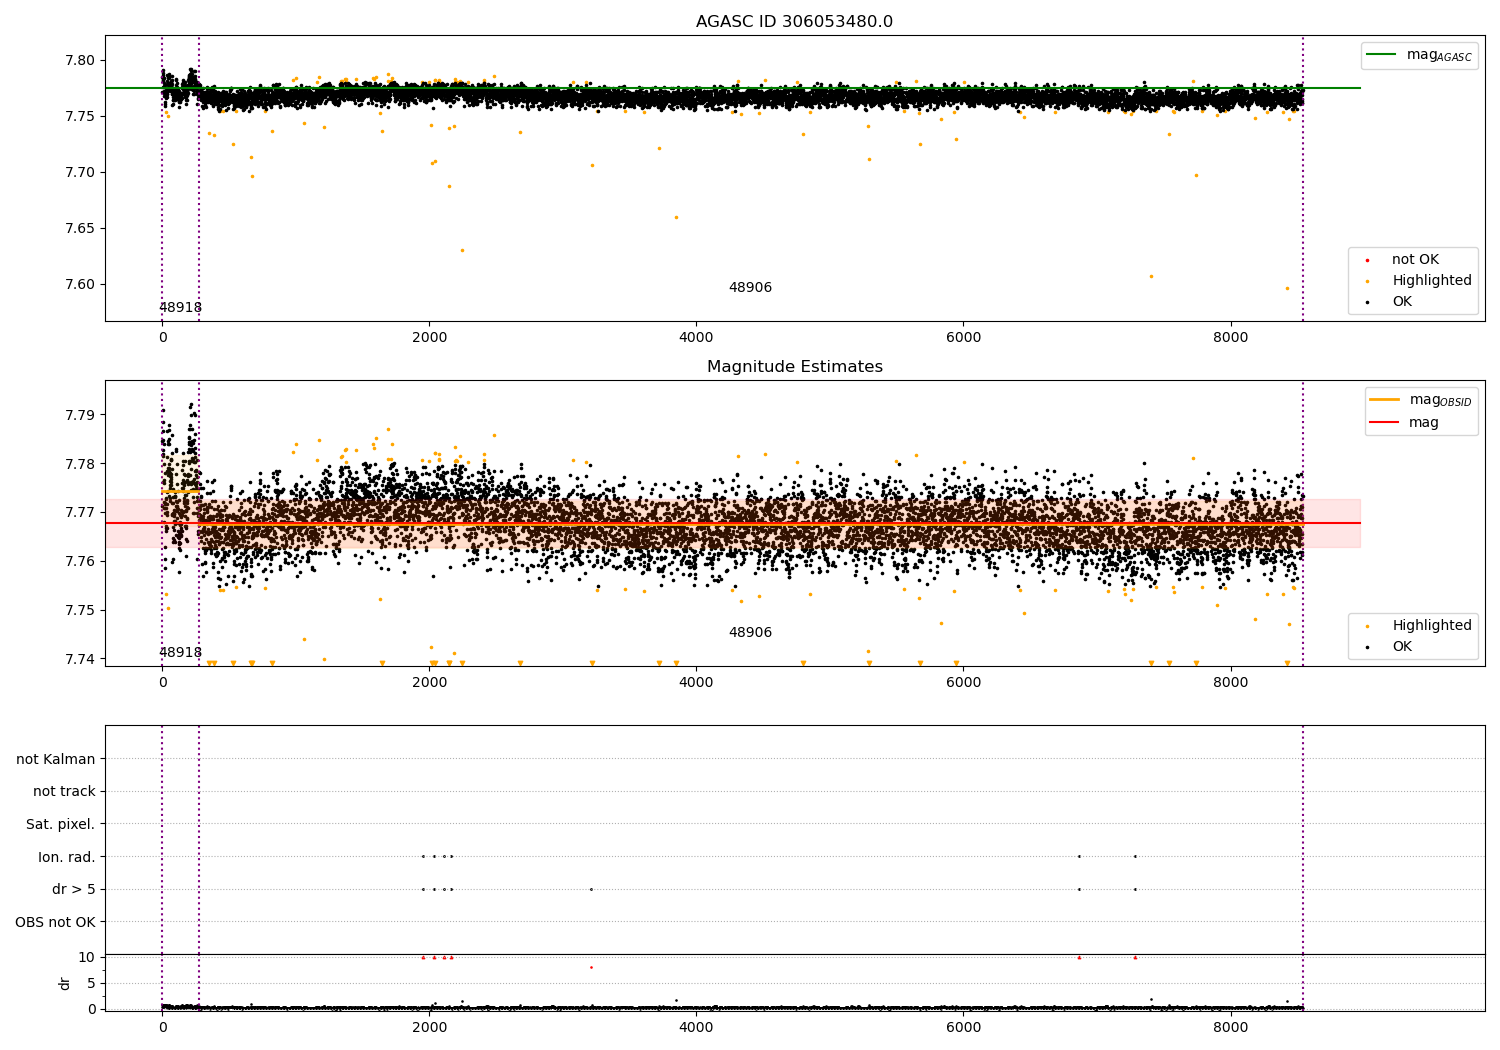The height and width of the screenshot is (1050, 1500).
Task: Click 'Highlighted' legend entry in middle plot
Action: click(1431, 626)
